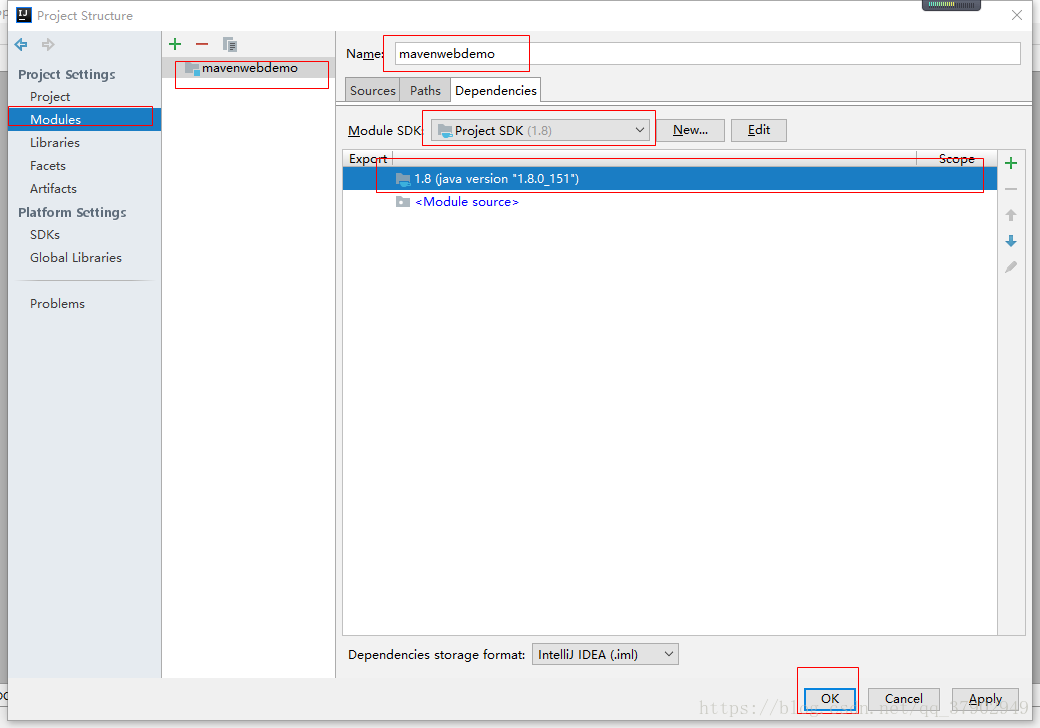Image resolution: width=1040 pixels, height=728 pixels.
Task: Click the module Name input field
Action: [x=707, y=54]
